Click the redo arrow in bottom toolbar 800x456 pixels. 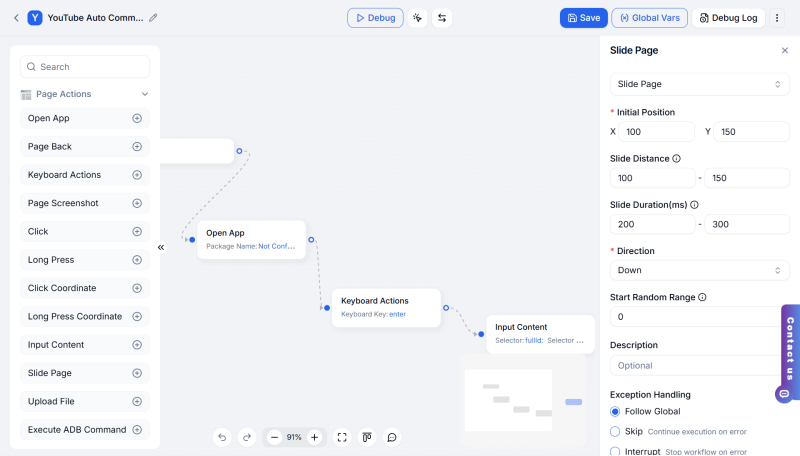tap(246, 437)
